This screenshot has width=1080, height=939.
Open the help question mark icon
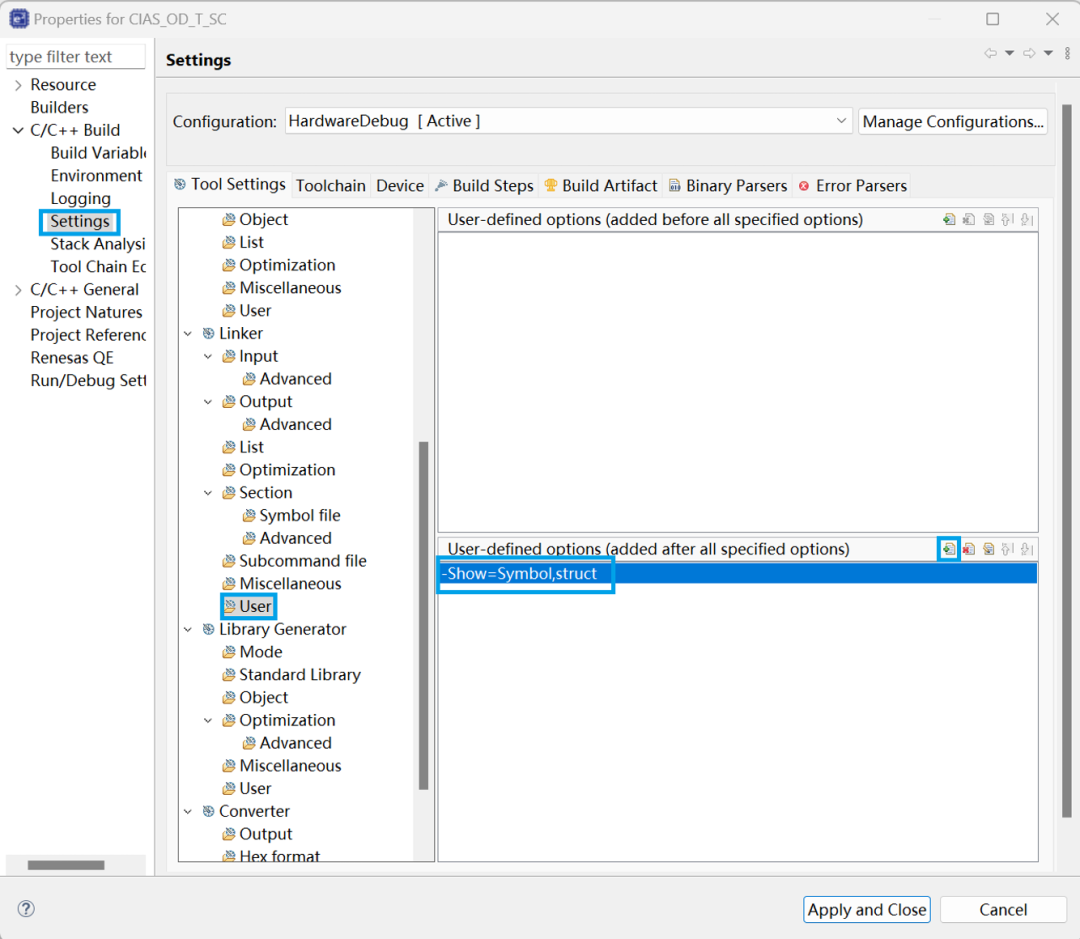(x=26, y=909)
